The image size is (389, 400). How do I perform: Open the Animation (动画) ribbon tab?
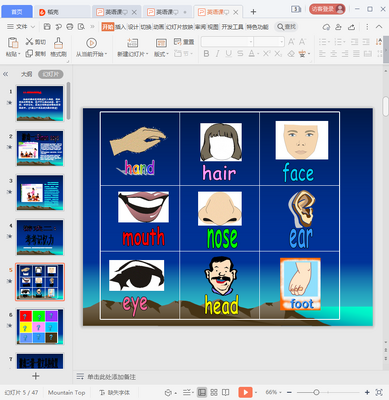[x=159, y=27]
